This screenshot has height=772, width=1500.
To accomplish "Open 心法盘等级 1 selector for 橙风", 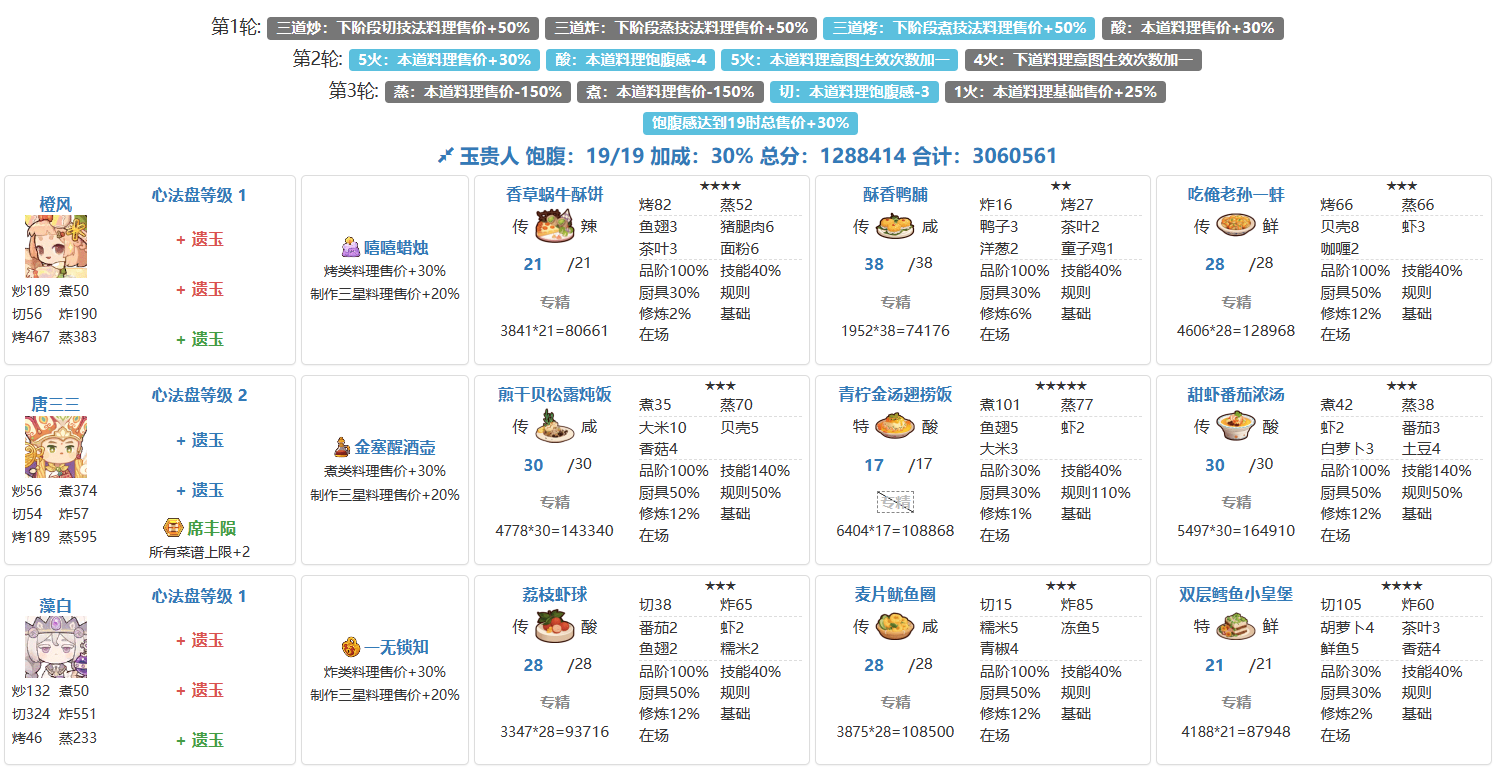I will (199, 196).
